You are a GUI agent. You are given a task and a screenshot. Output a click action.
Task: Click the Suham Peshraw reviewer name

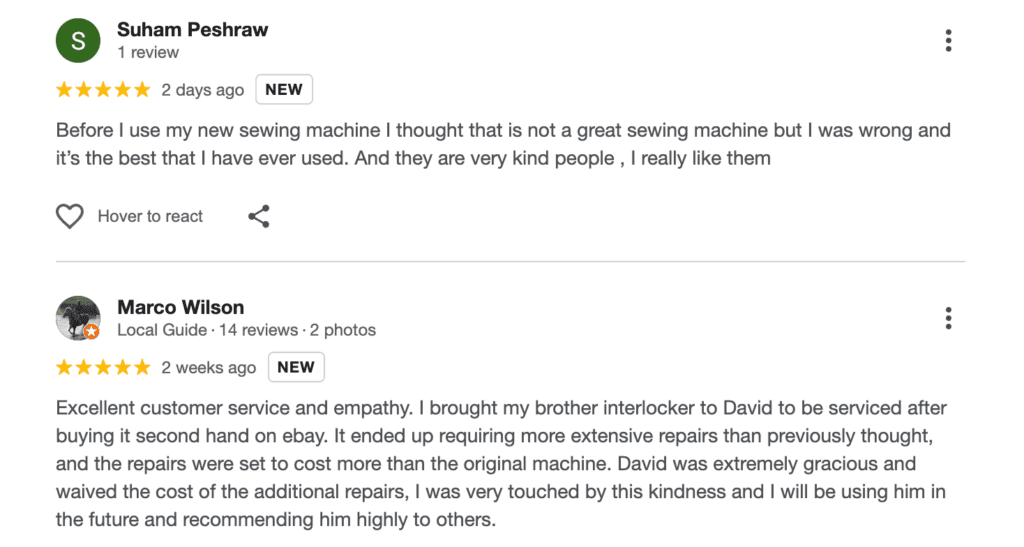point(192,29)
